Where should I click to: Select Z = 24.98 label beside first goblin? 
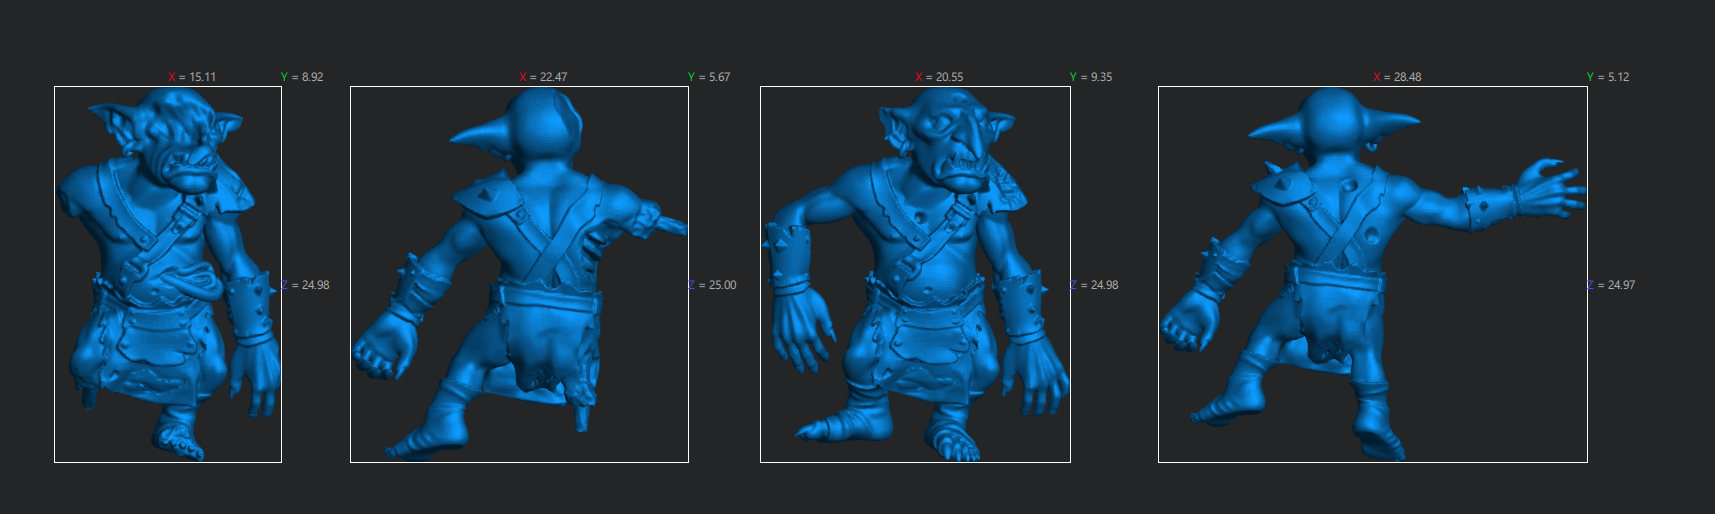[x=306, y=285]
